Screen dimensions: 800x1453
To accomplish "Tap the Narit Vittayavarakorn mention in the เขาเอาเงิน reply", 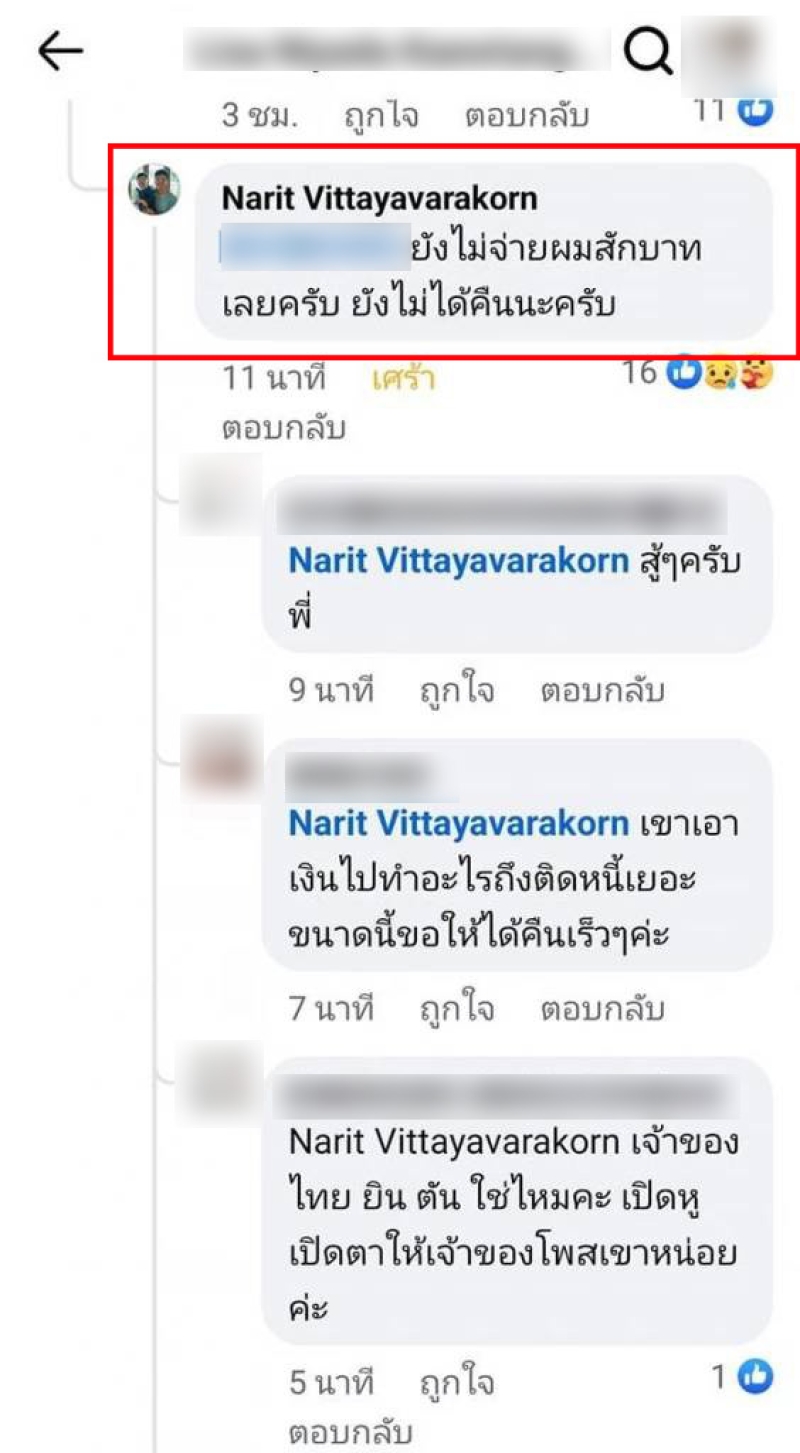I will [458, 825].
